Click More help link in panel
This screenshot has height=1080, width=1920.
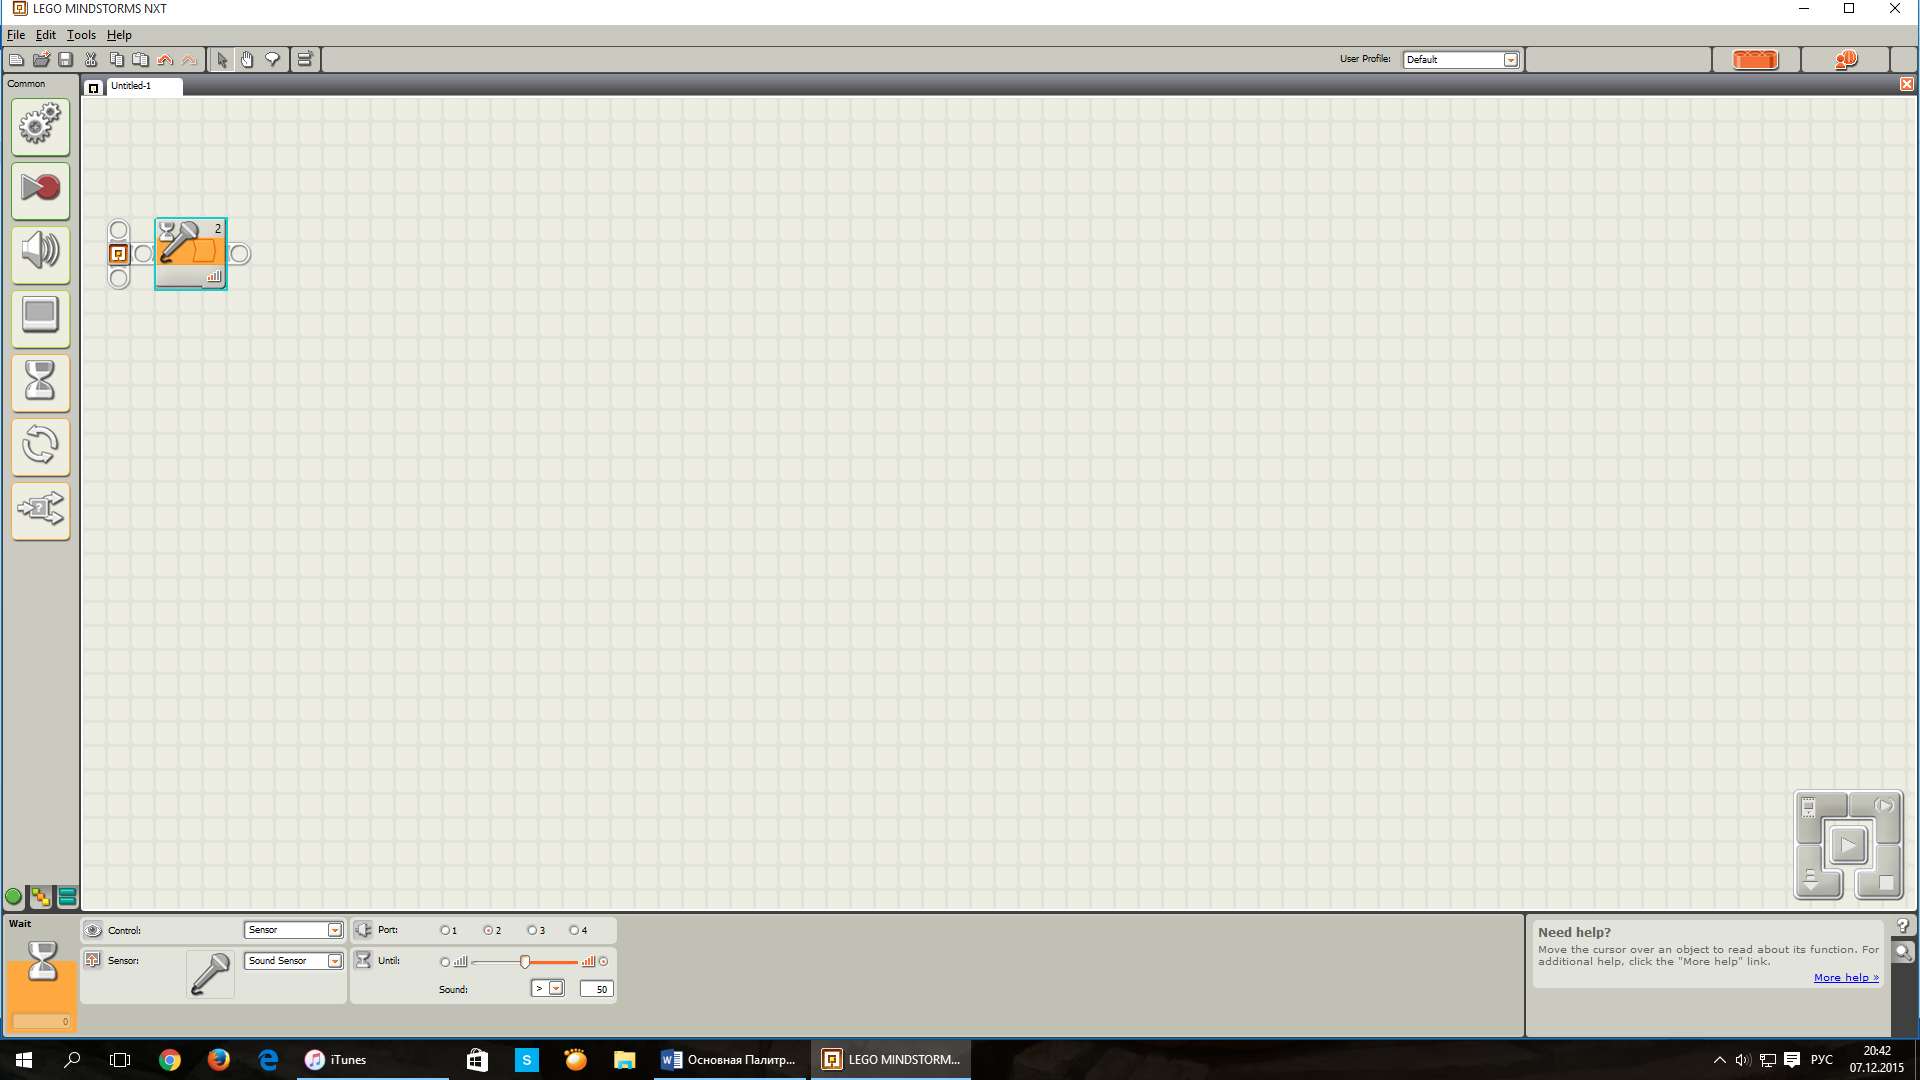pos(1846,977)
